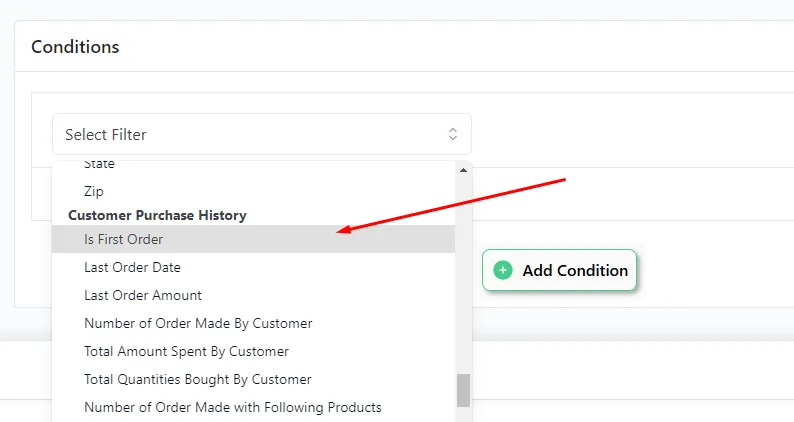Click the Select Filter placeholder text

[106, 134]
